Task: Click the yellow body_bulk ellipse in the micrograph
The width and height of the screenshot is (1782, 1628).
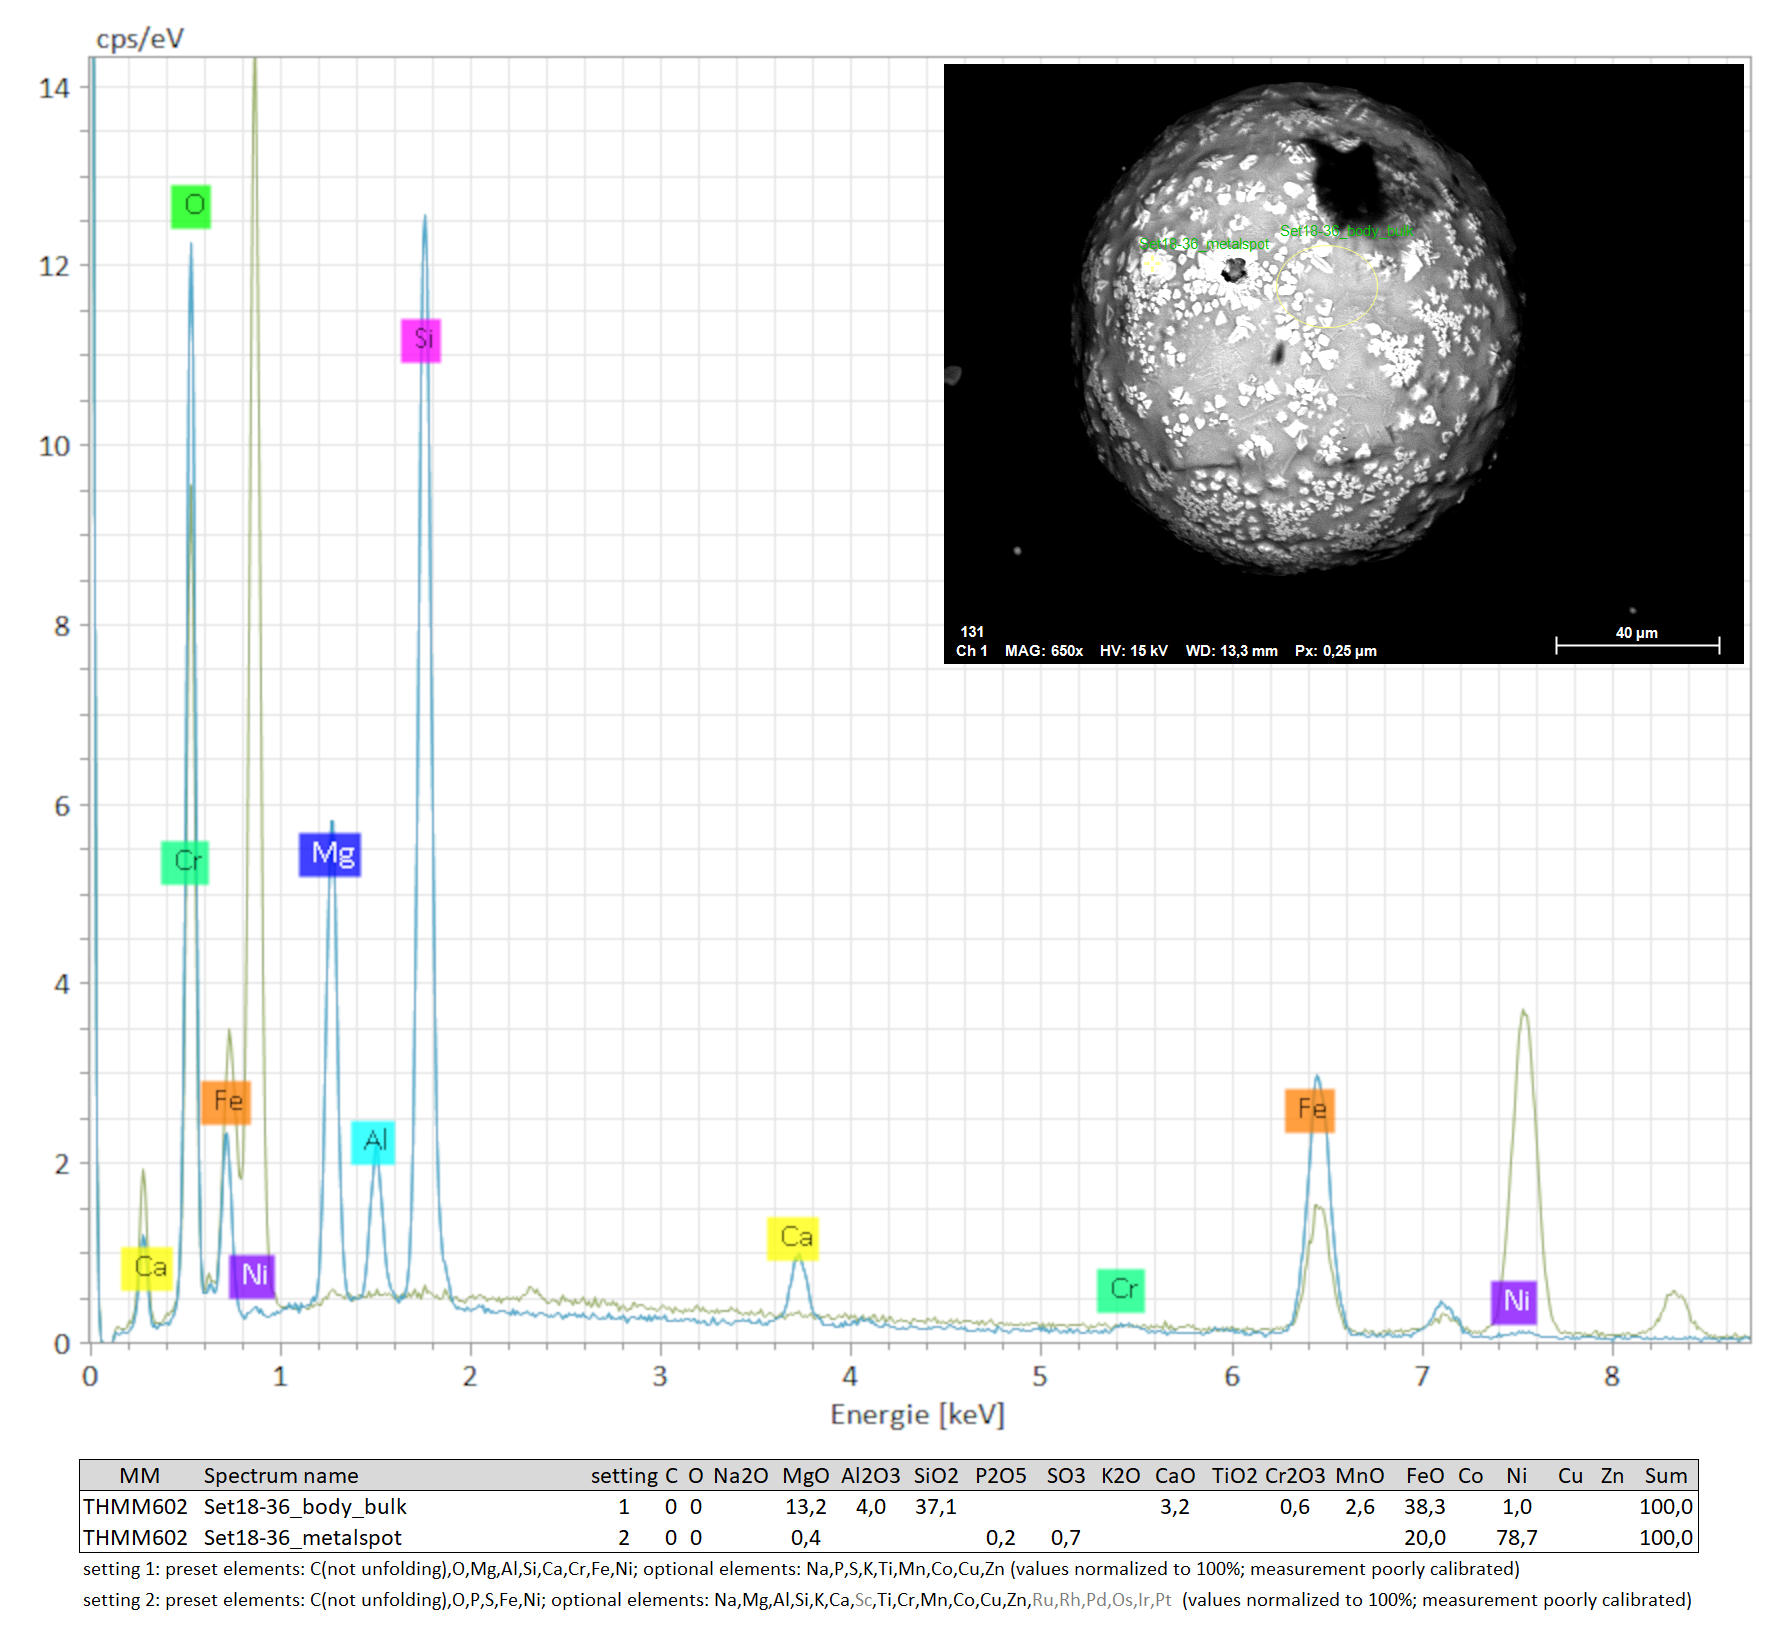Action: point(1326,287)
